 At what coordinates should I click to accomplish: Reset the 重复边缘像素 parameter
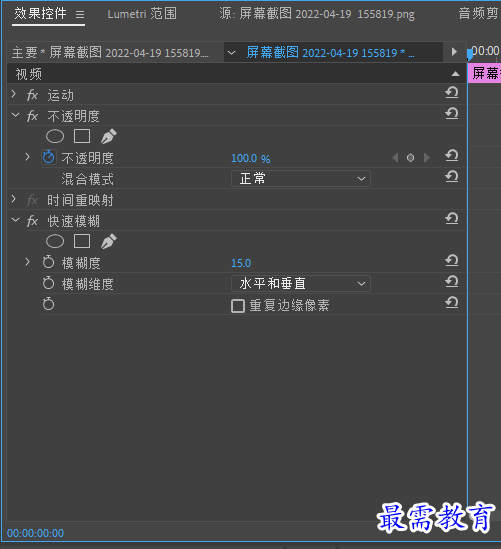(x=452, y=303)
